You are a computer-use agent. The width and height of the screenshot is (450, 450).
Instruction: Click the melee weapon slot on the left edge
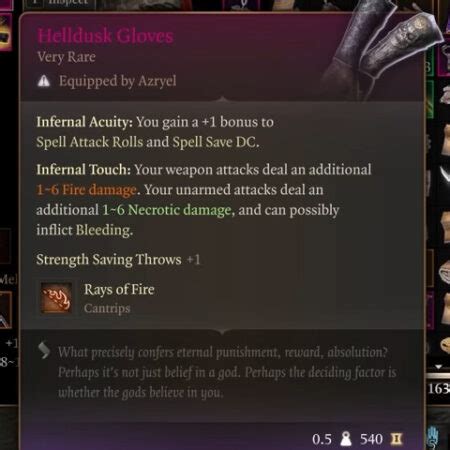pyautogui.click(x=5, y=310)
